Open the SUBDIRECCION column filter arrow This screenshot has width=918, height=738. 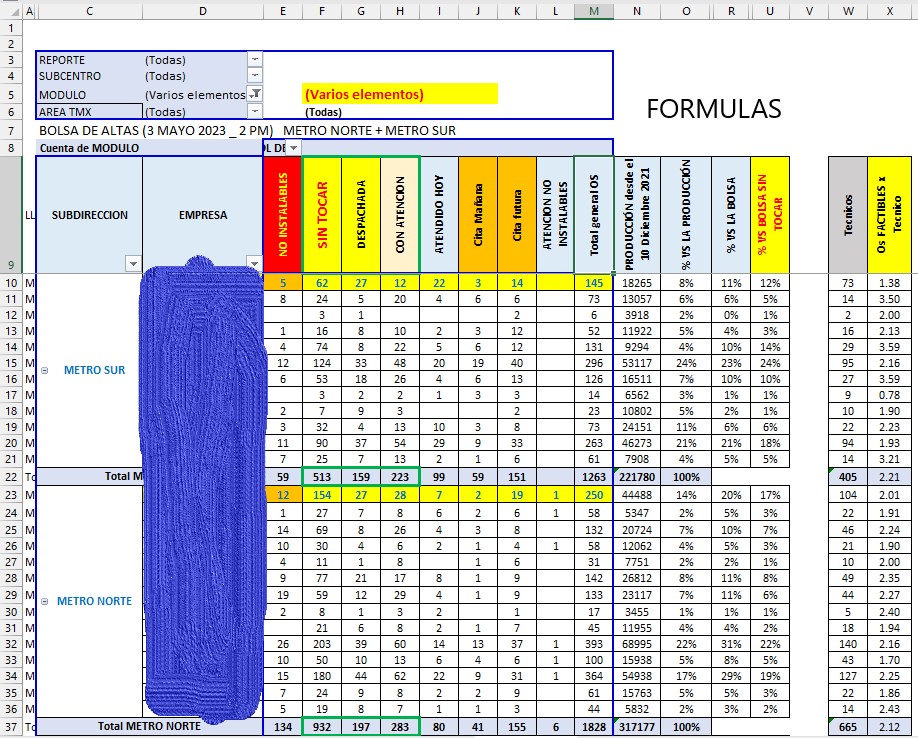pos(133,263)
